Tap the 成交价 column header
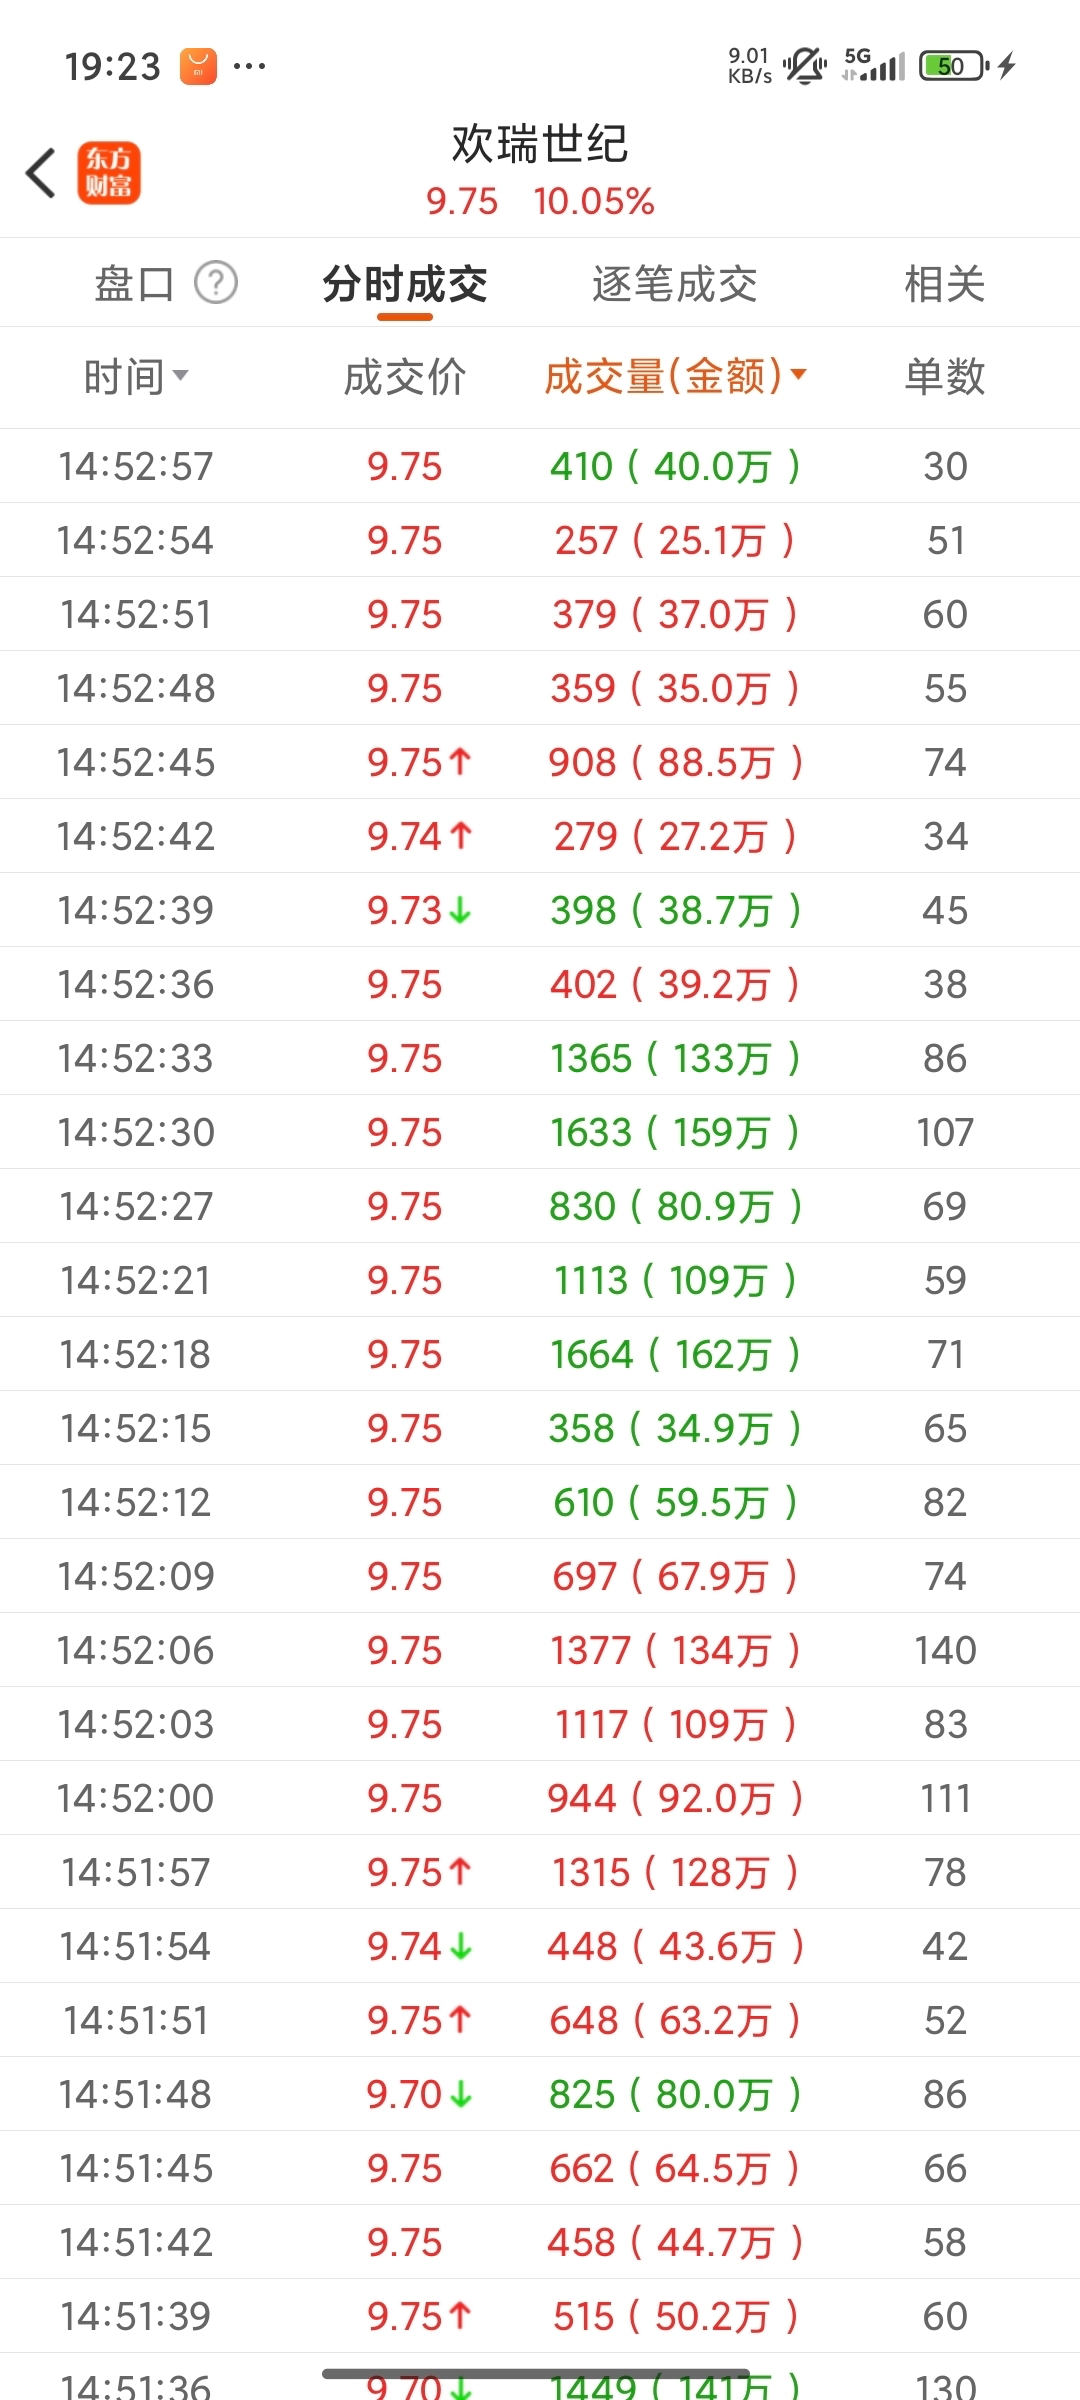 (x=404, y=377)
